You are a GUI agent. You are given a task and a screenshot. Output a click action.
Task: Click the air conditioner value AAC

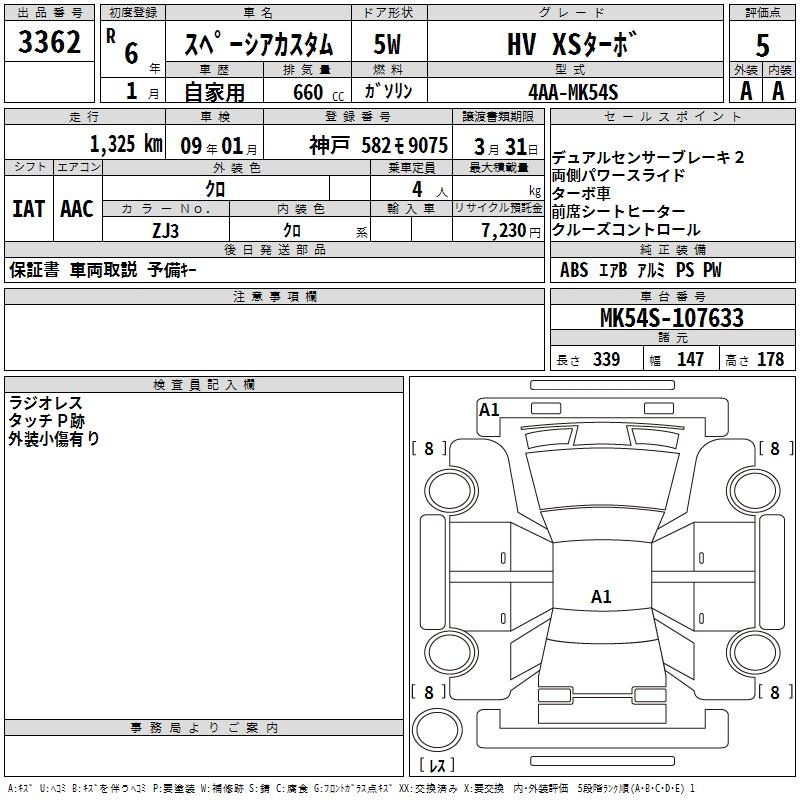coord(77,209)
